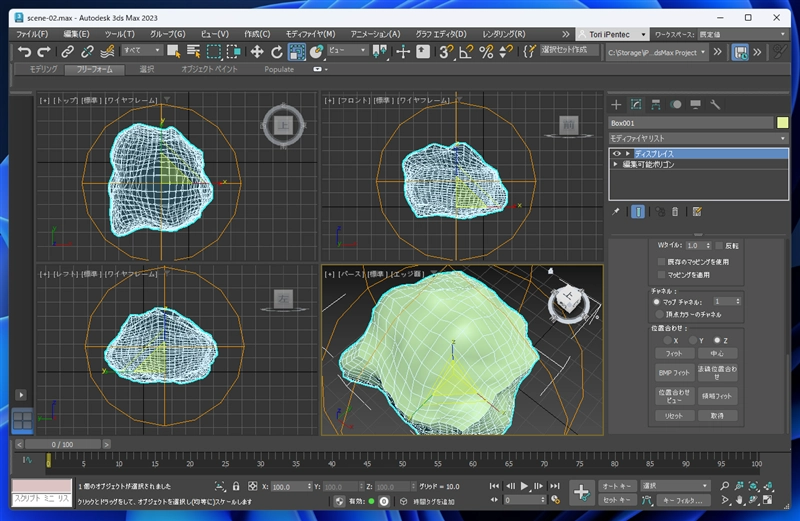
Task: Remove modifier with the trash icon
Action: click(x=675, y=211)
